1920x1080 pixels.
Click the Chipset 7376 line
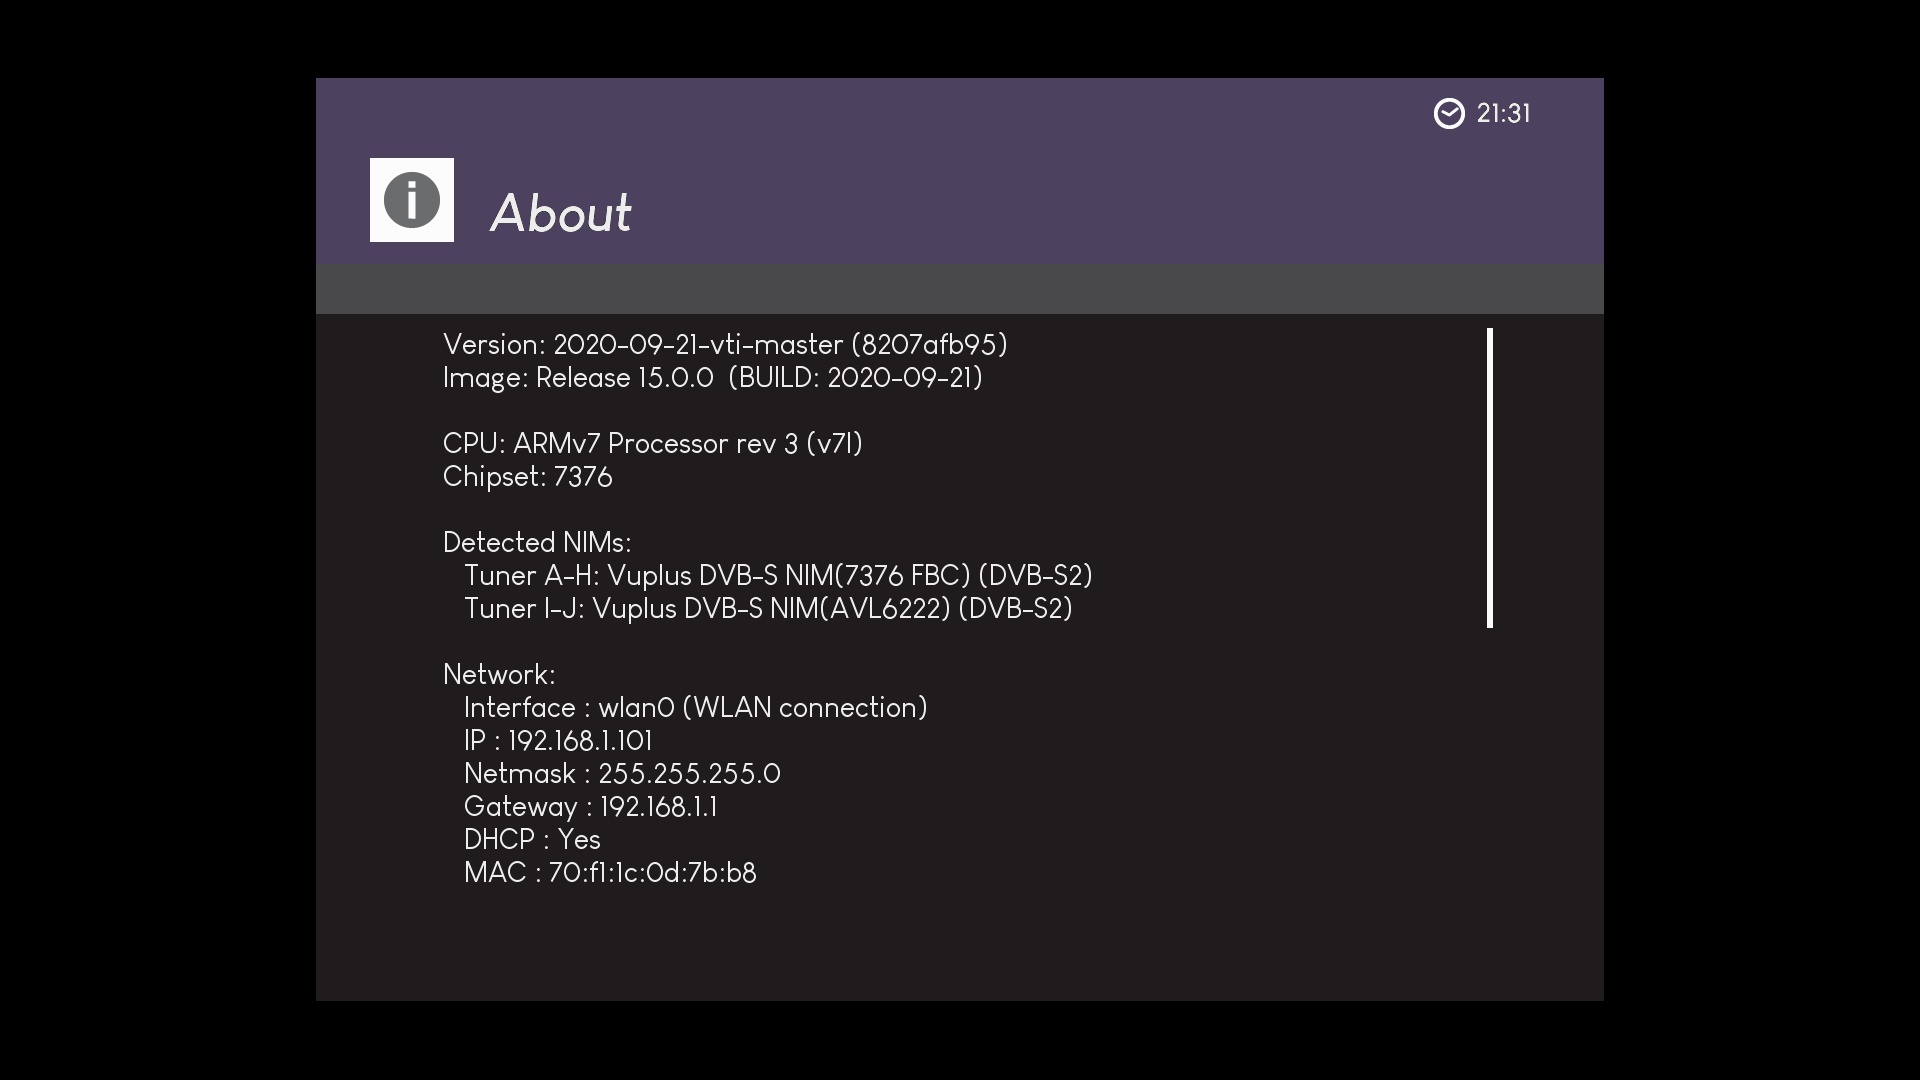tap(528, 477)
